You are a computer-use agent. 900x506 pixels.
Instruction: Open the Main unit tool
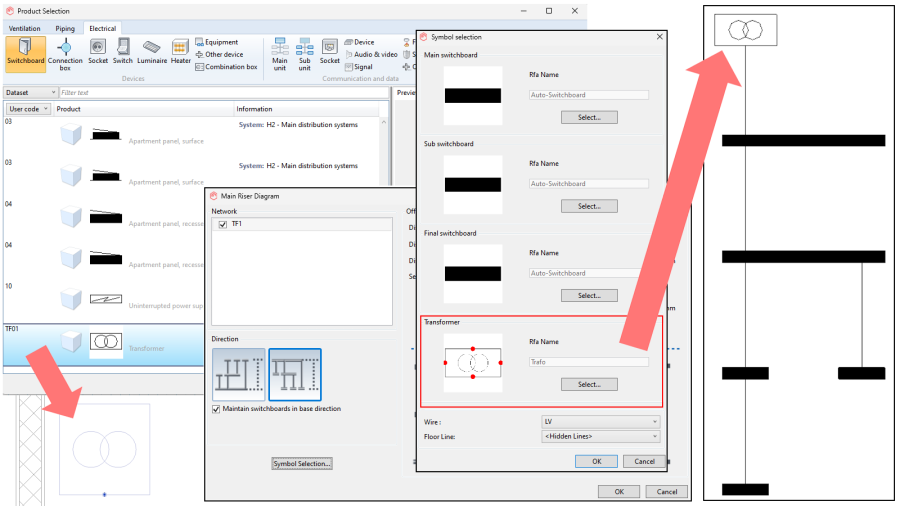[280, 55]
